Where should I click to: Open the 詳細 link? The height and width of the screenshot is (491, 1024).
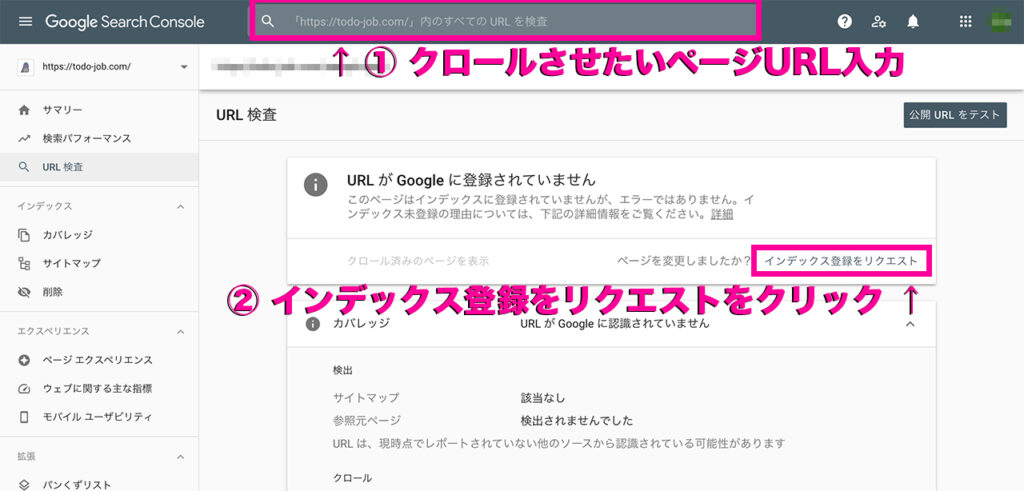(722, 214)
